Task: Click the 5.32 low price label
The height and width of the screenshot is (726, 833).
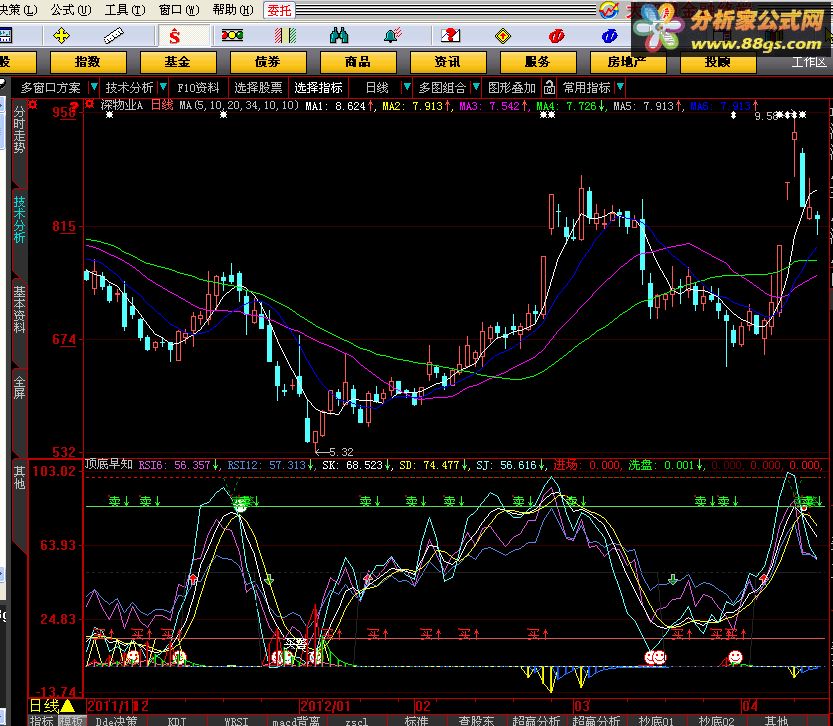Action: 341,452
